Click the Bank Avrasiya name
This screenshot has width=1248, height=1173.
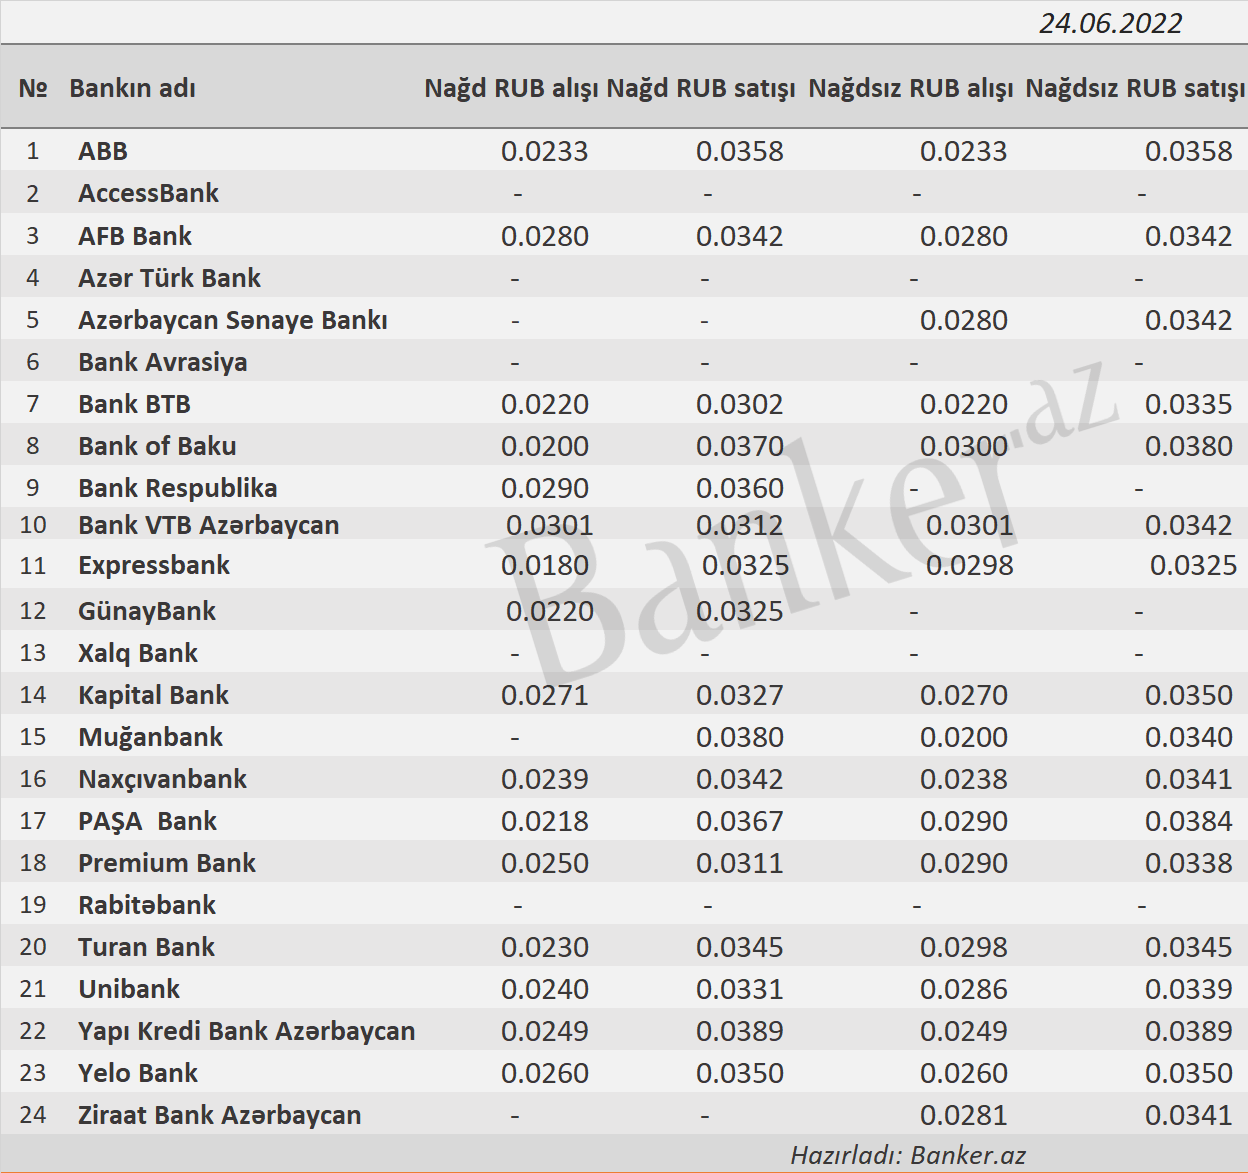tap(163, 362)
